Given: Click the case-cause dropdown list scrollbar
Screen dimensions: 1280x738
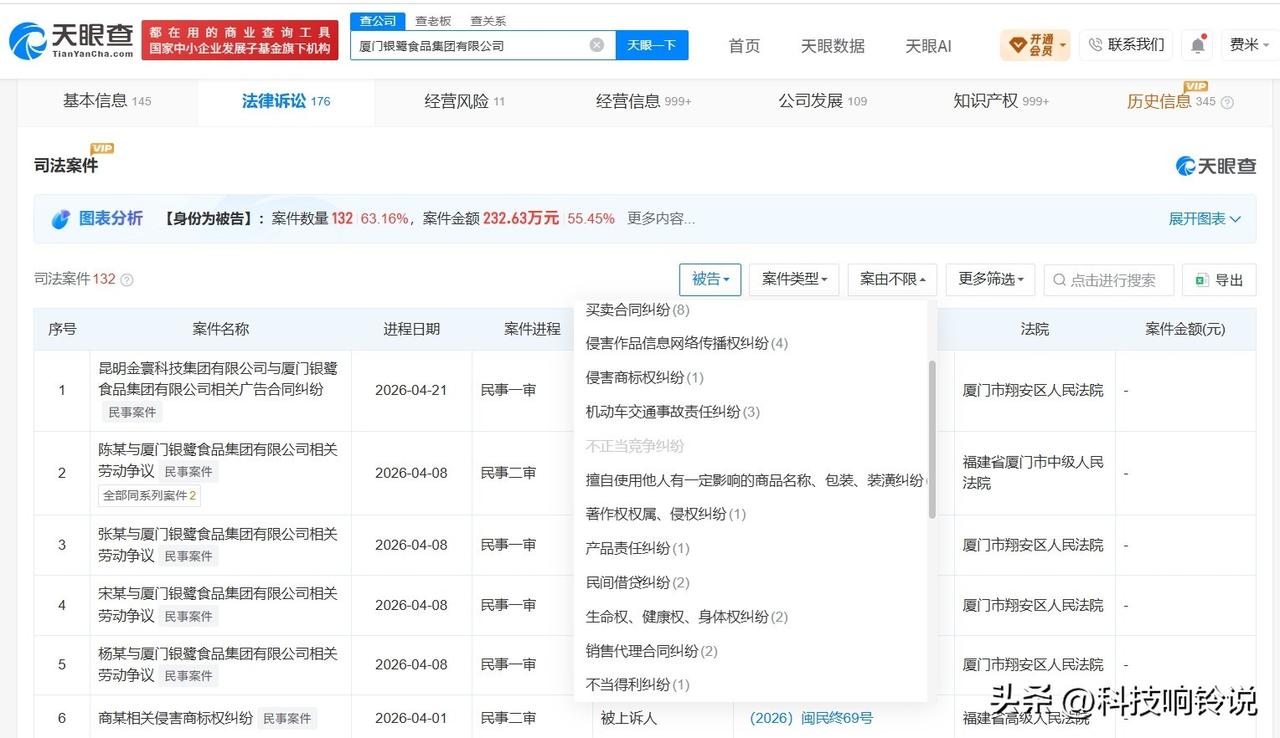Looking at the screenshot, I should [933, 439].
